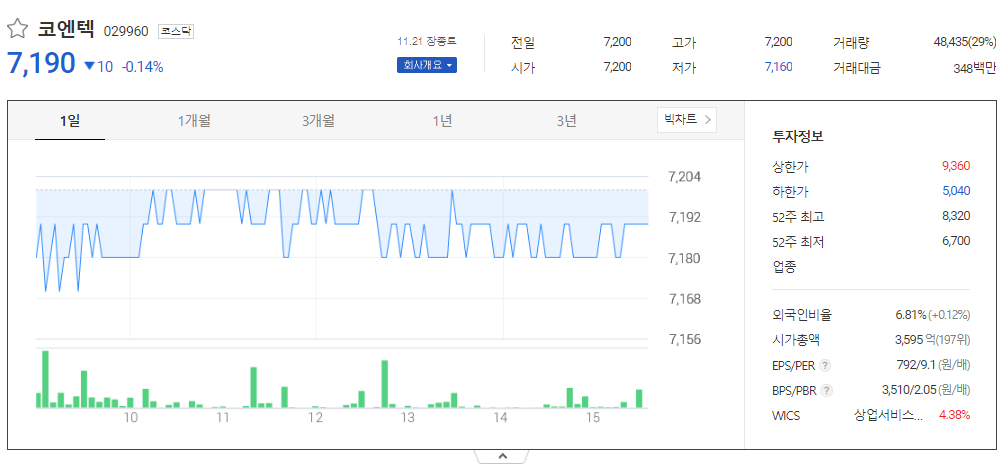Click the 11.21 장종료 status text
Screen dimensions: 1003x468
click(x=427, y=41)
